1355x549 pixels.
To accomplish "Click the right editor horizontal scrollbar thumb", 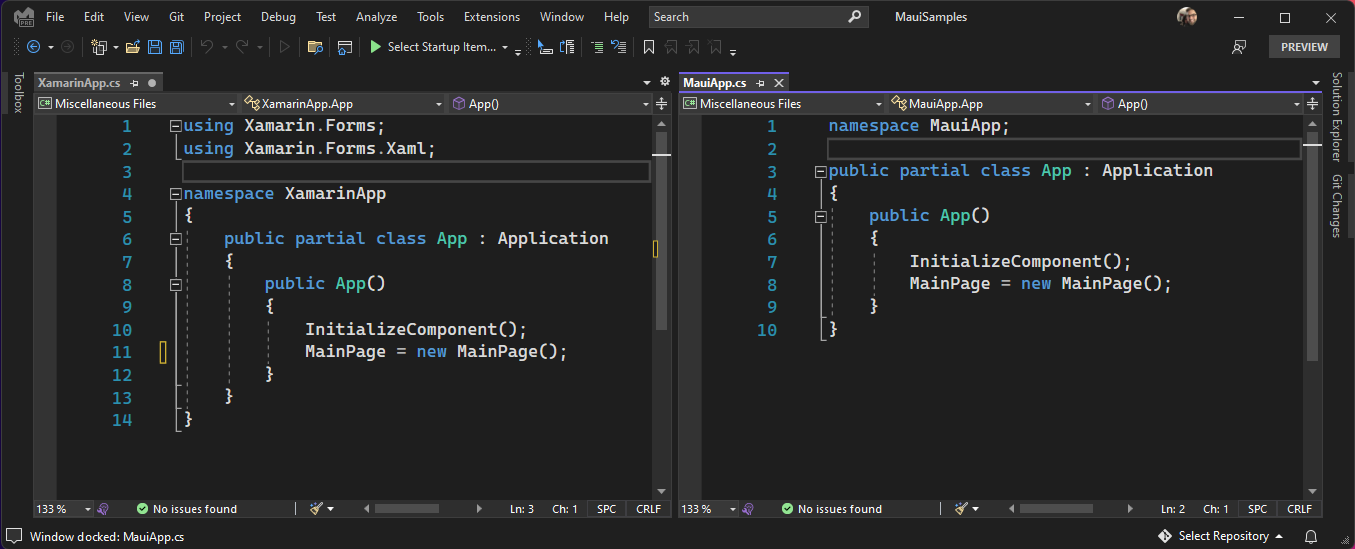I will click(1056, 509).
